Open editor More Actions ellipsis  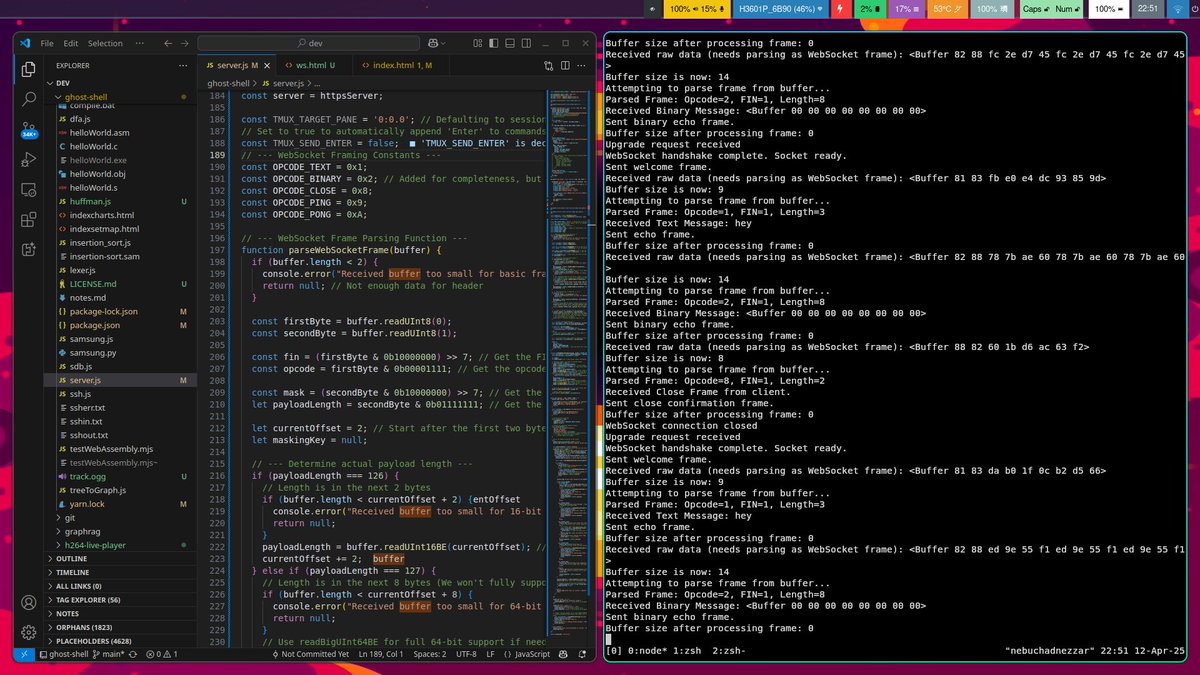coord(583,65)
